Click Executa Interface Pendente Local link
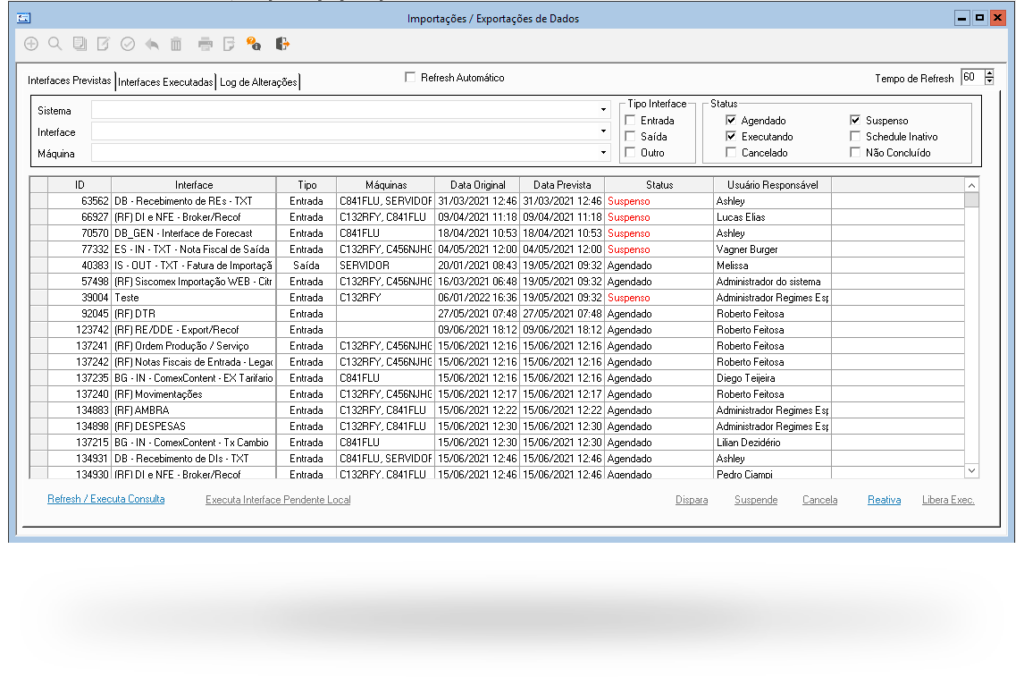This screenshot has height=684, width=1024. tap(278, 500)
